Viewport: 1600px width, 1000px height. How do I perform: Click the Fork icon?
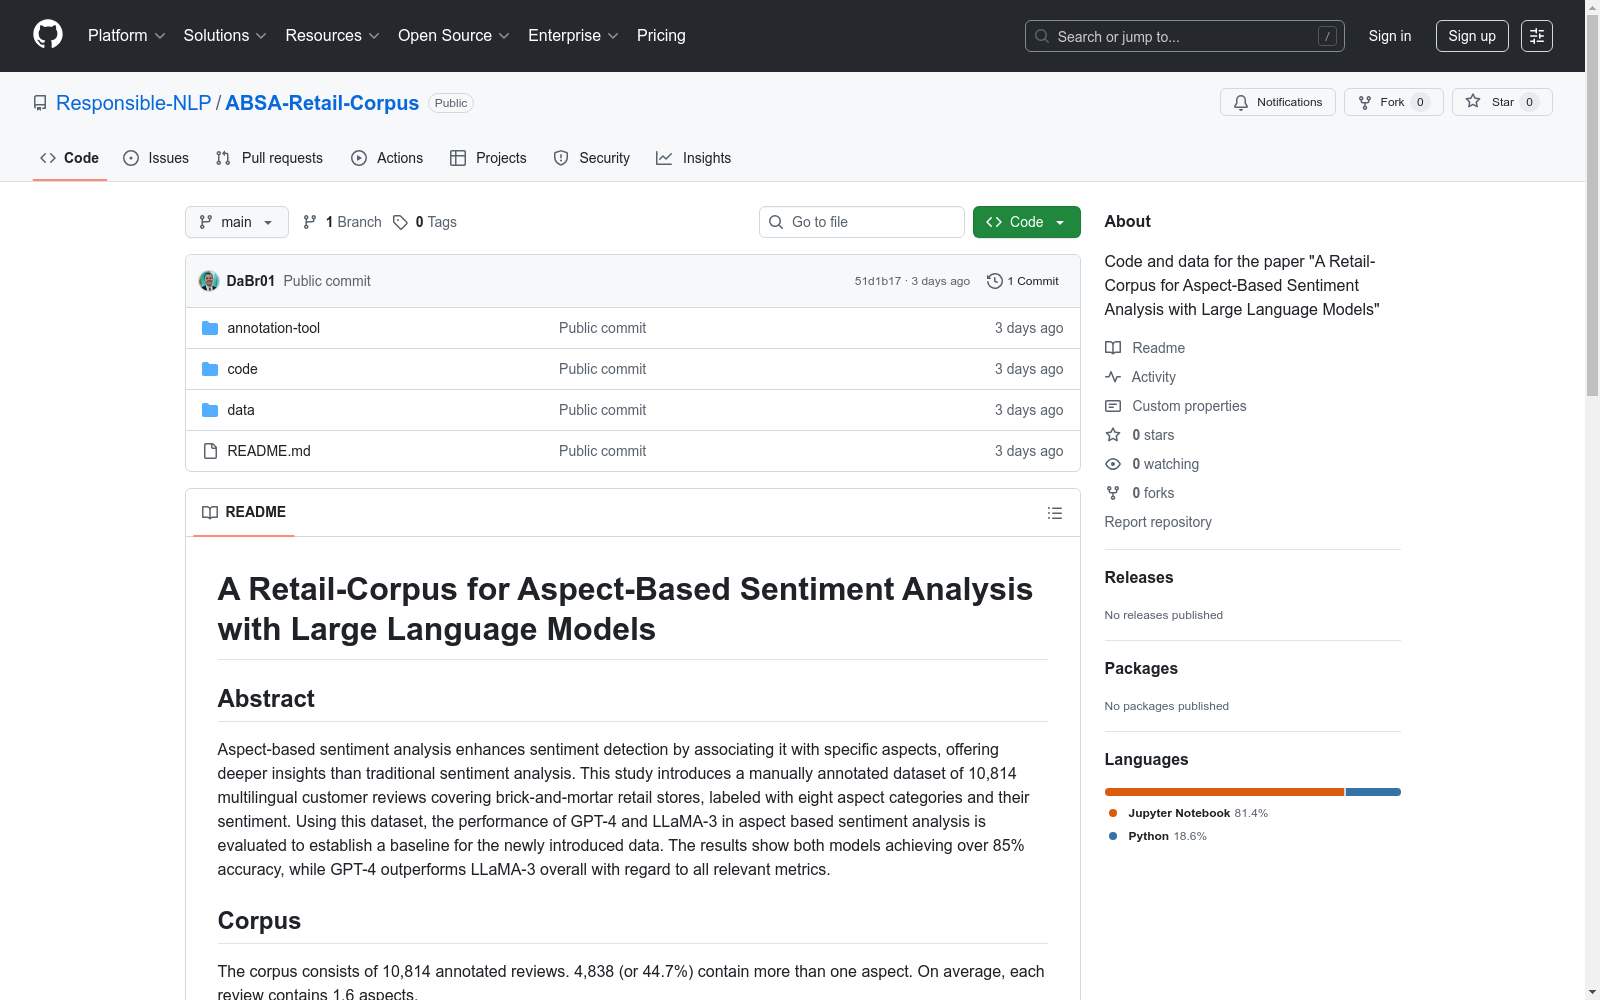1364,102
